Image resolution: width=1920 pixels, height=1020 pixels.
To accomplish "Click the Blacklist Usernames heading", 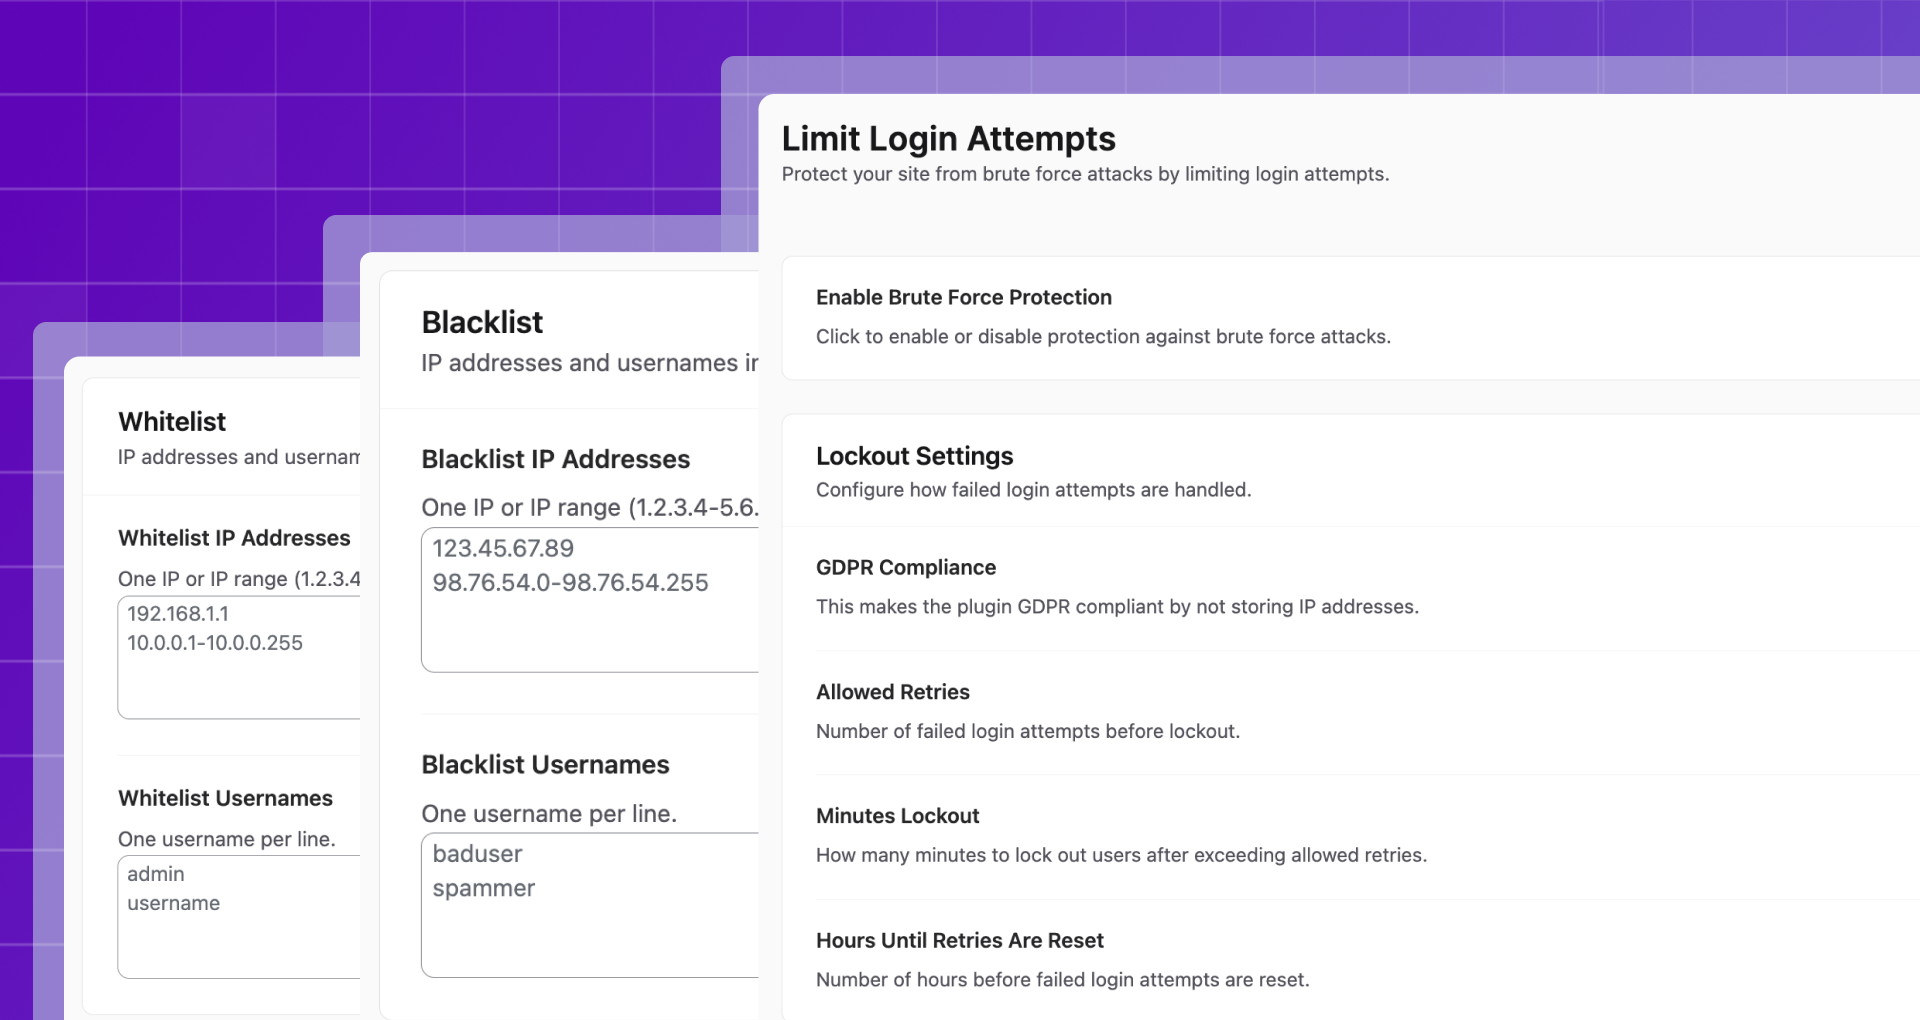I will 545,765.
